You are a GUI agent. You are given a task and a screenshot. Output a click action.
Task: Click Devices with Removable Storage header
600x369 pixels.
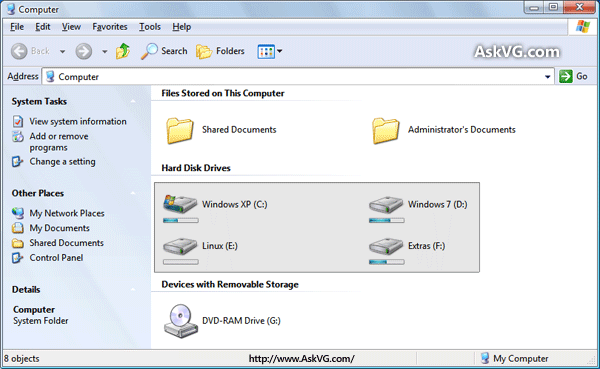[230, 284]
